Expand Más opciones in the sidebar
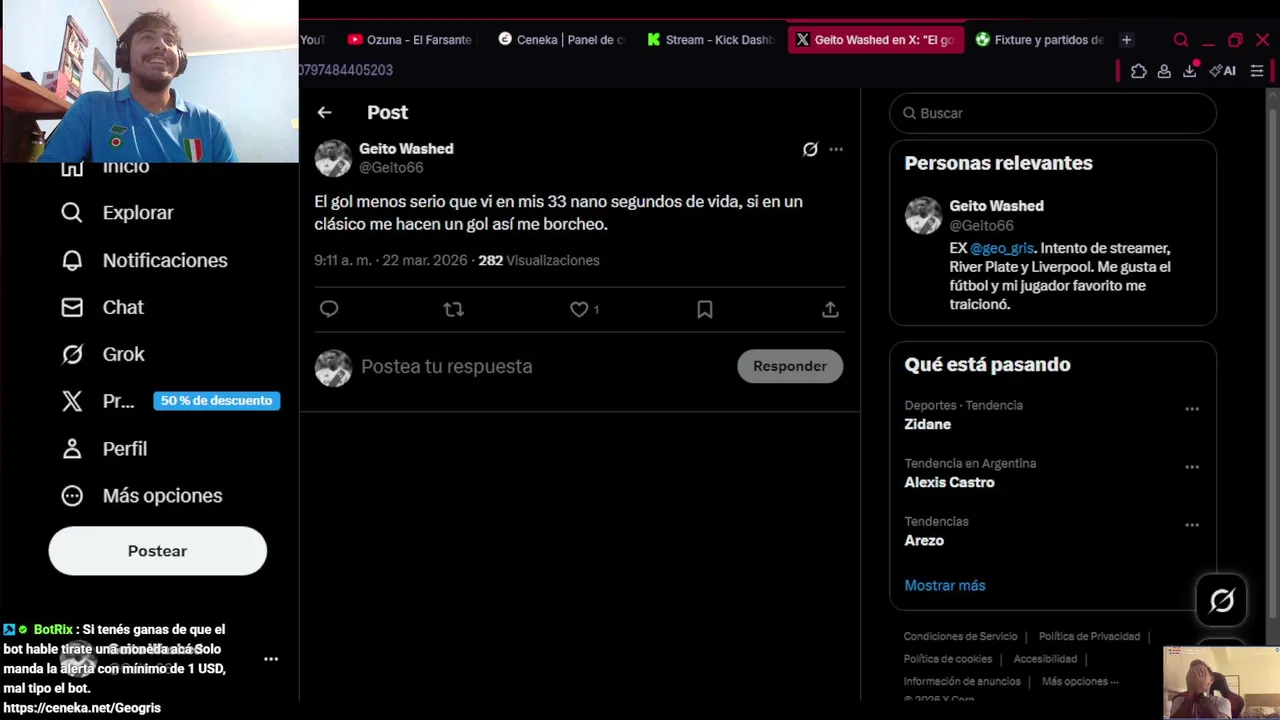The image size is (1280, 720). [x=162, y=496]
